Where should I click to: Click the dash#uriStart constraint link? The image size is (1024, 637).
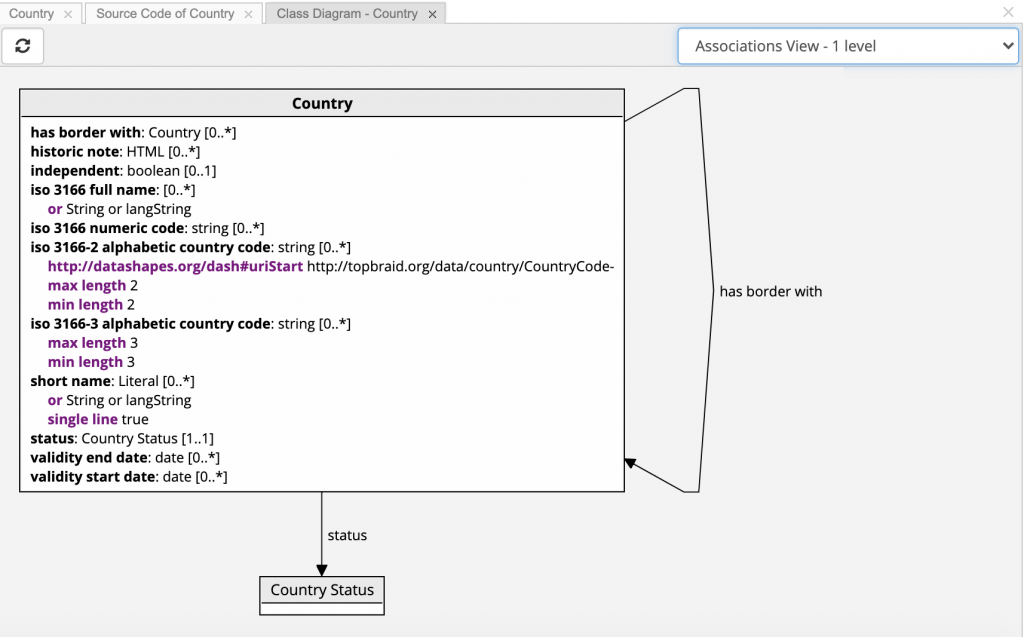(175, 267)
